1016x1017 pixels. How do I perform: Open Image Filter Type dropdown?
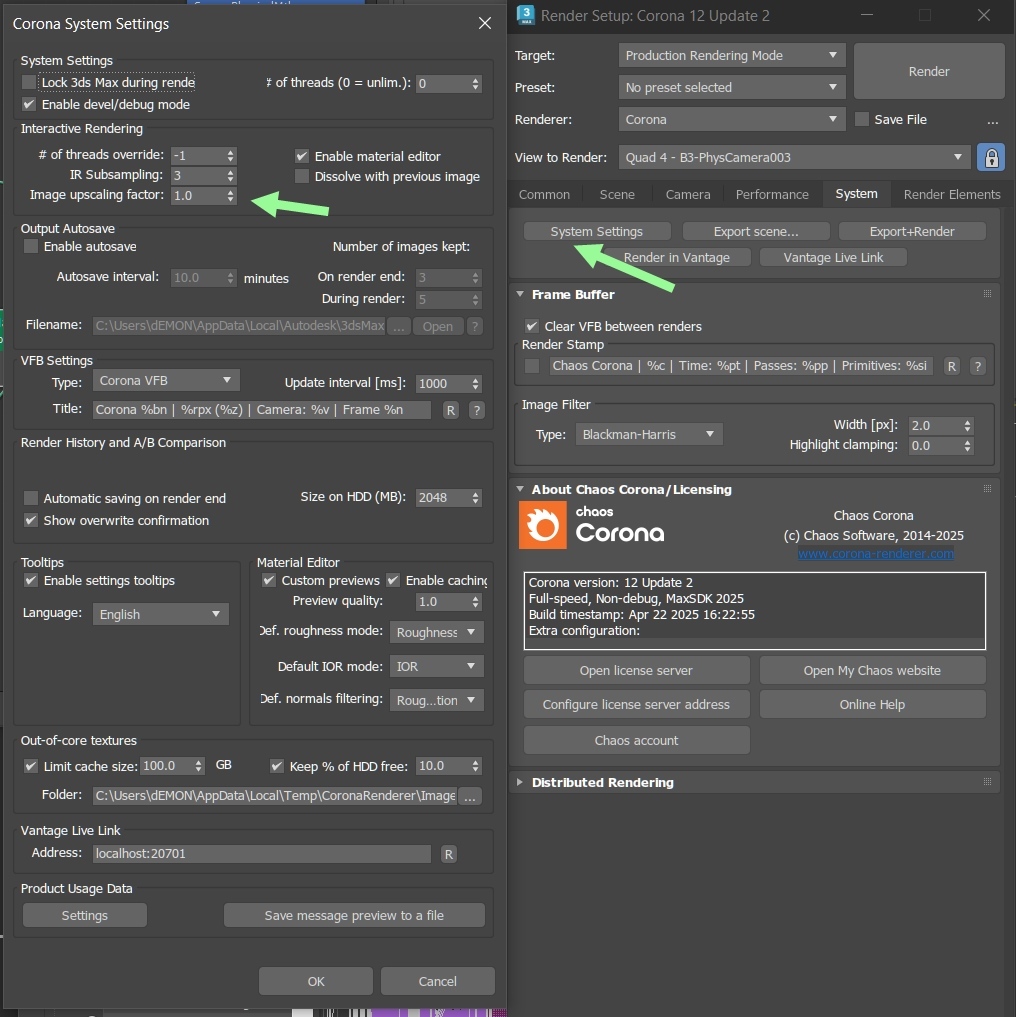[x=649, y=435]
